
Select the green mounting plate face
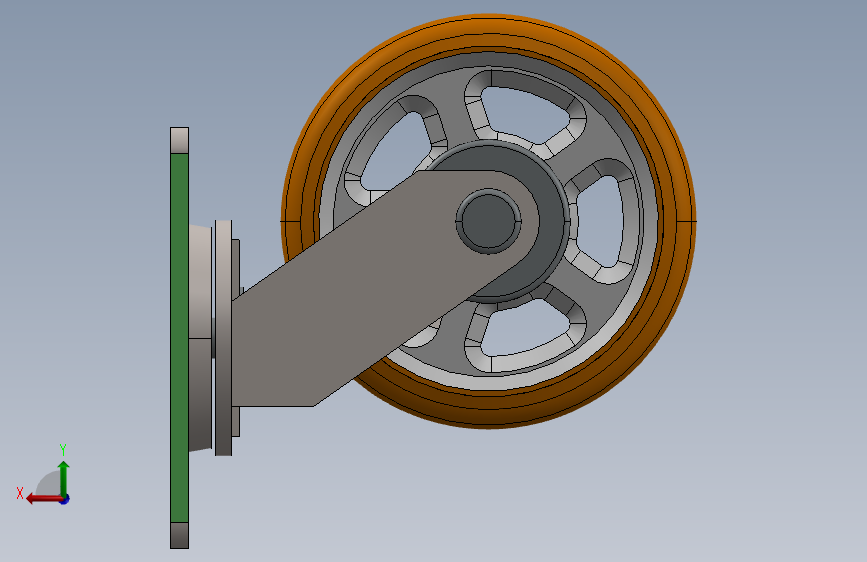179,337
